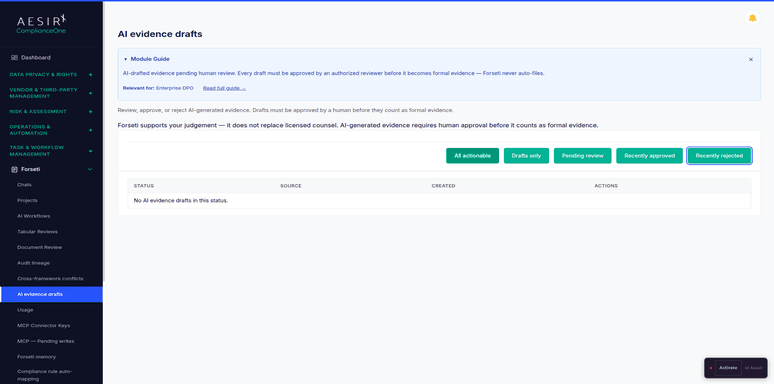Click the SOURCE column header
The height and width of the screenshot is (384, 774).
click(x=291, y=186)
